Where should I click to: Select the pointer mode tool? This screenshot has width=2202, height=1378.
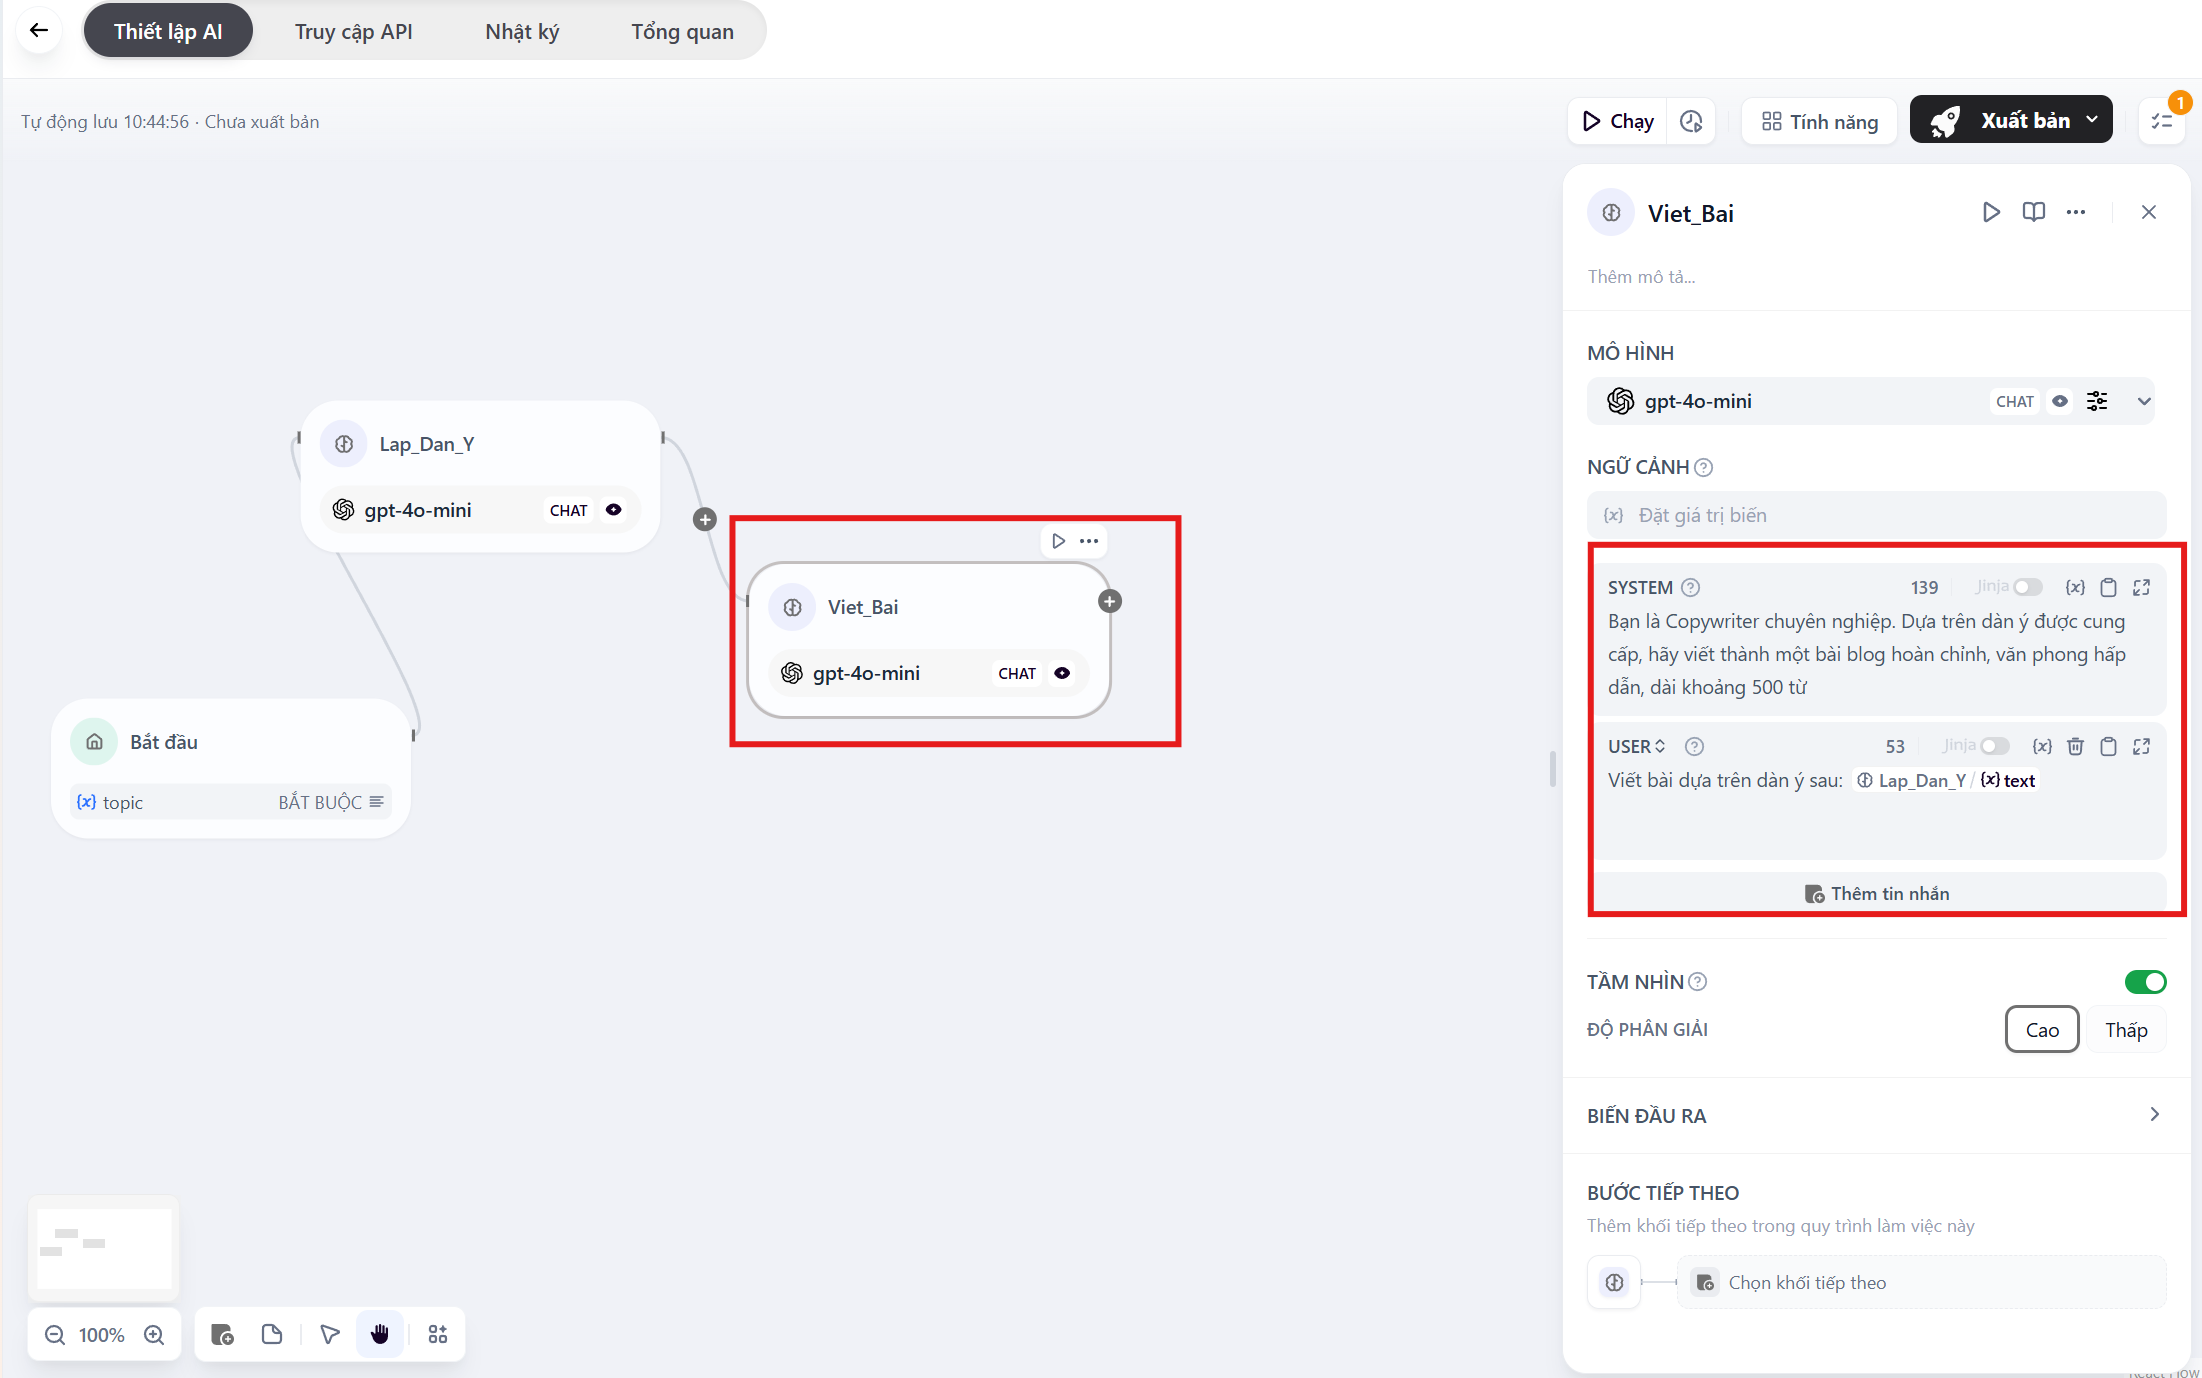330,1335
